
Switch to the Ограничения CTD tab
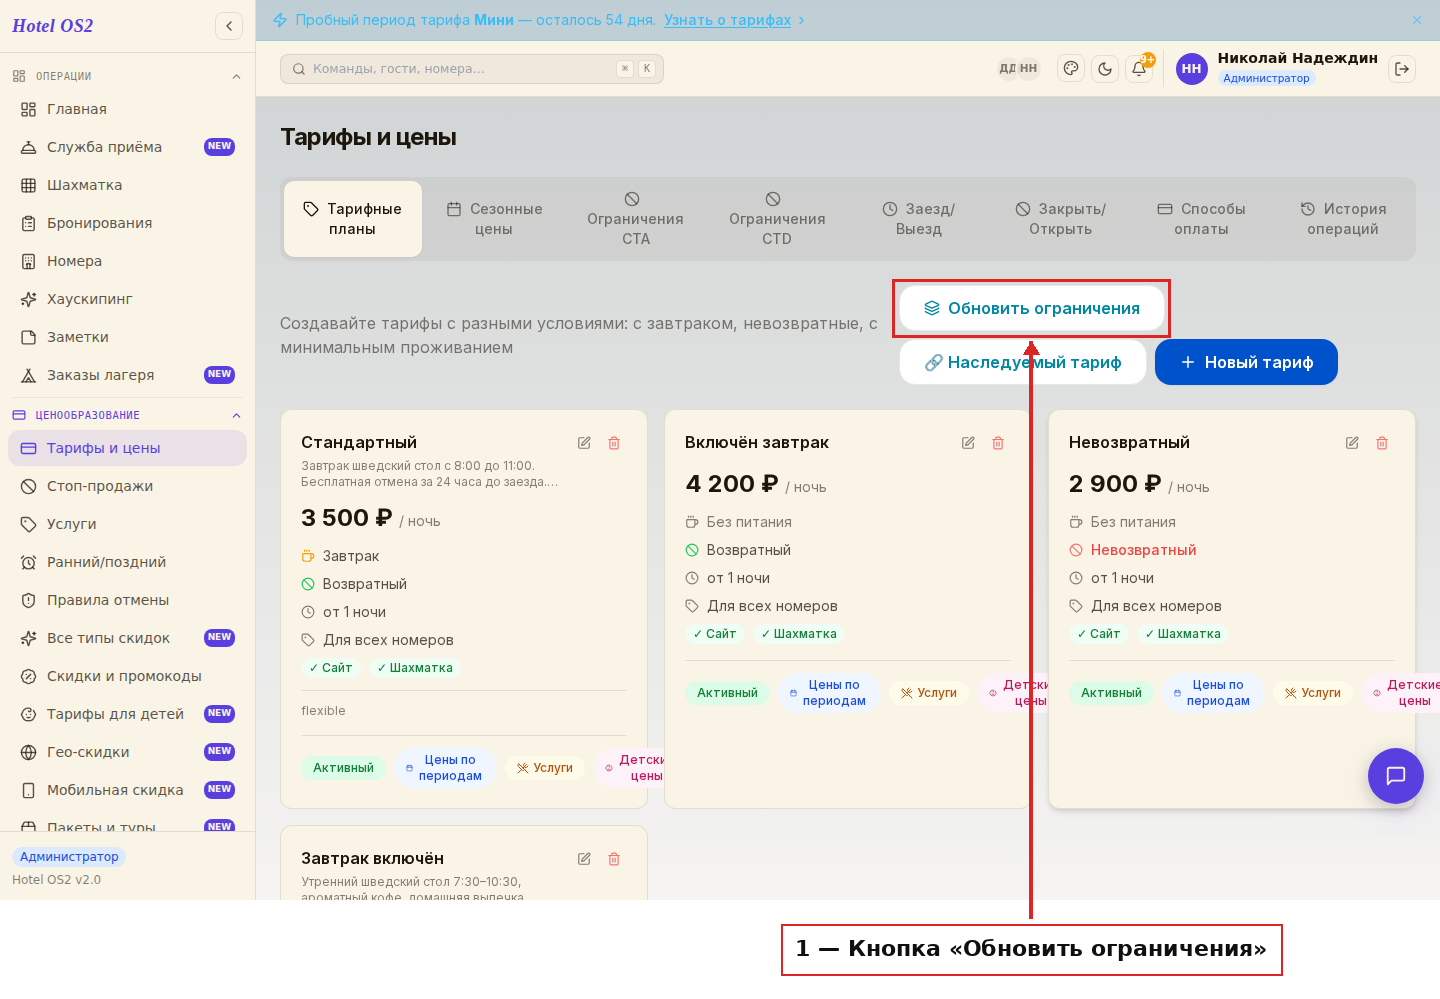pyautogui.click(x=777, y=219)
